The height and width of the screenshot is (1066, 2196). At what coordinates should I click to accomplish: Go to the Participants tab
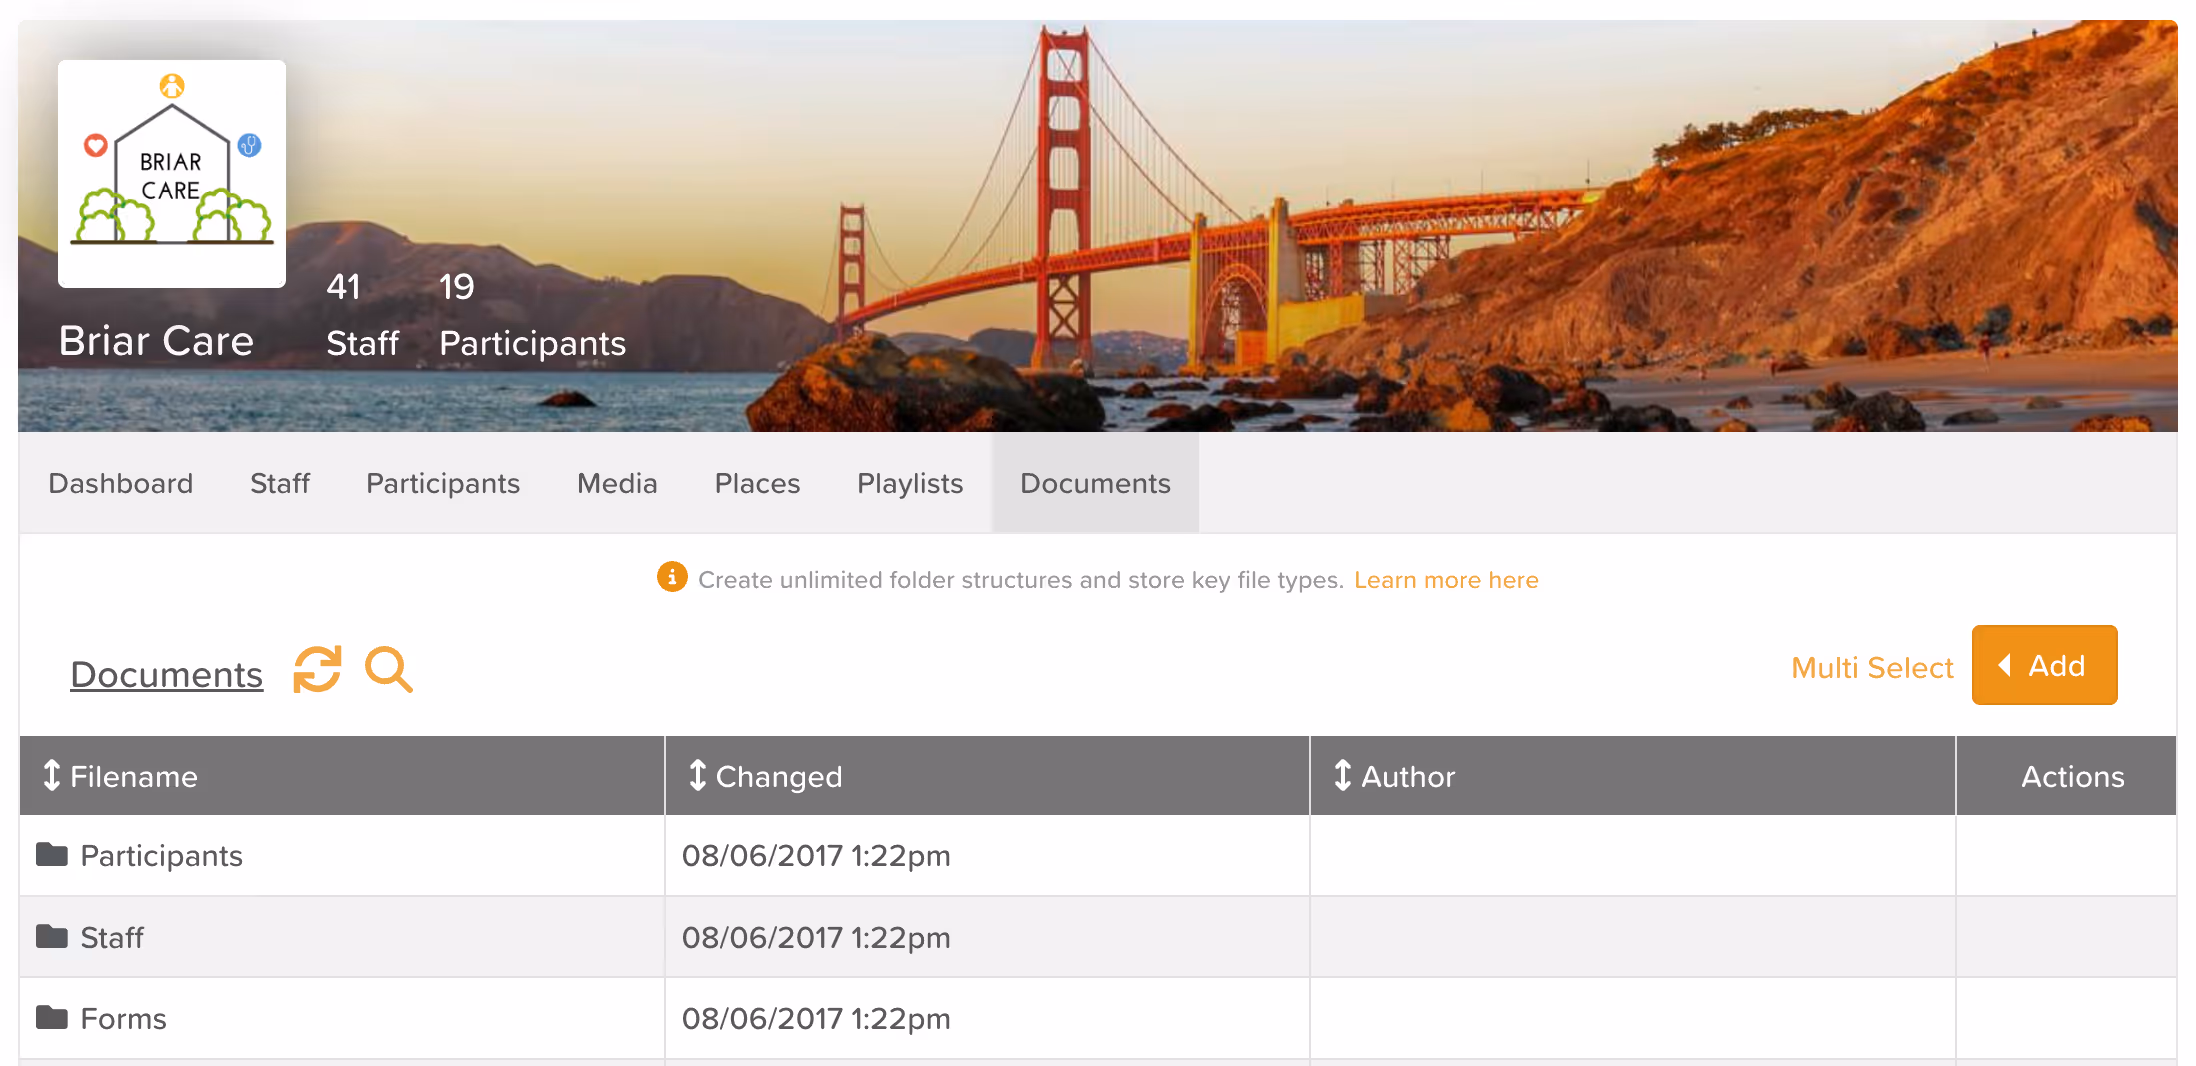tap(443, 483)
